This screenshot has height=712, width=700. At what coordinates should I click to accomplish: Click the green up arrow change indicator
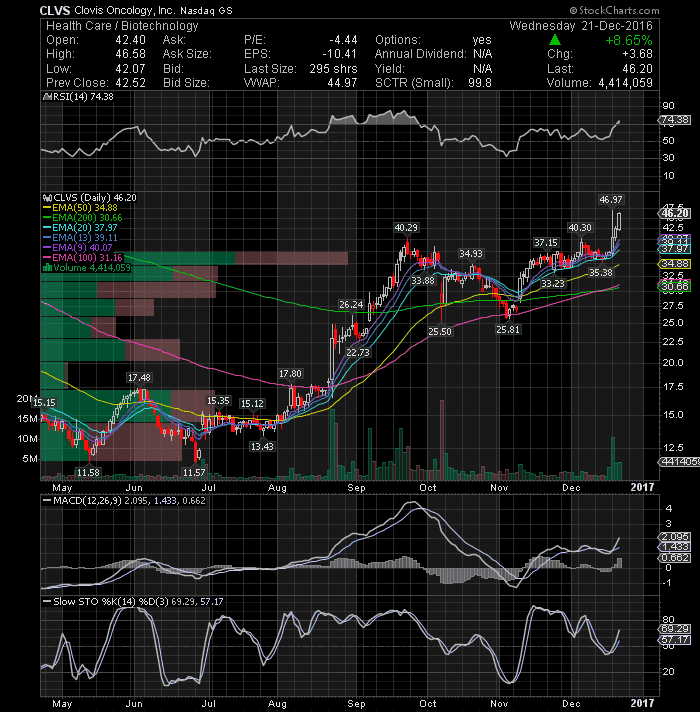[x=555, y=40]
